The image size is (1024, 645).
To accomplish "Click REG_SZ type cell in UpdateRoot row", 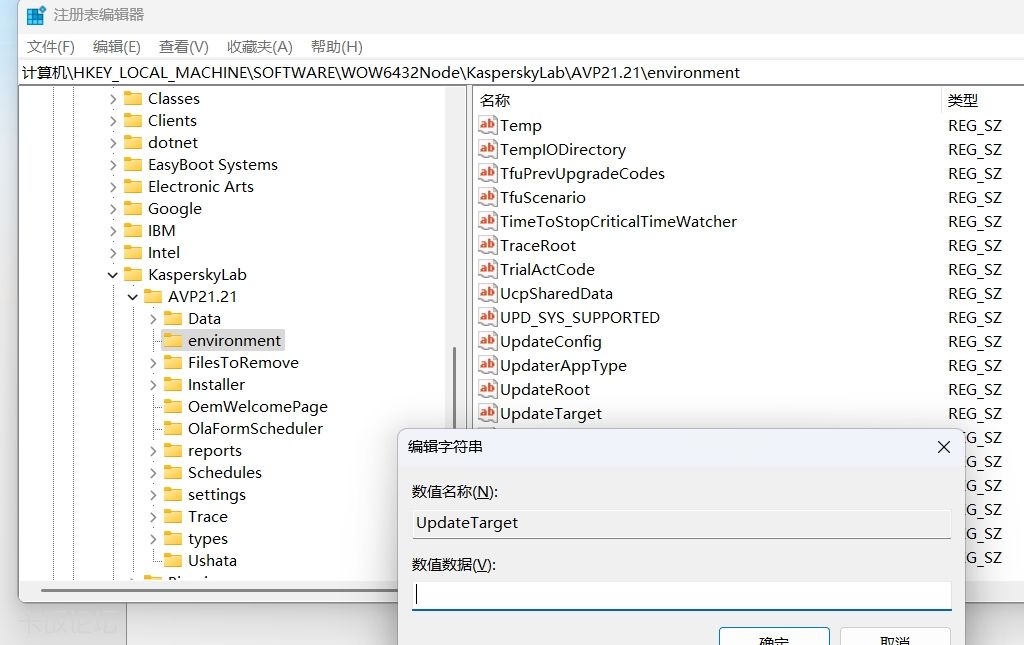I will pos(974,390).
